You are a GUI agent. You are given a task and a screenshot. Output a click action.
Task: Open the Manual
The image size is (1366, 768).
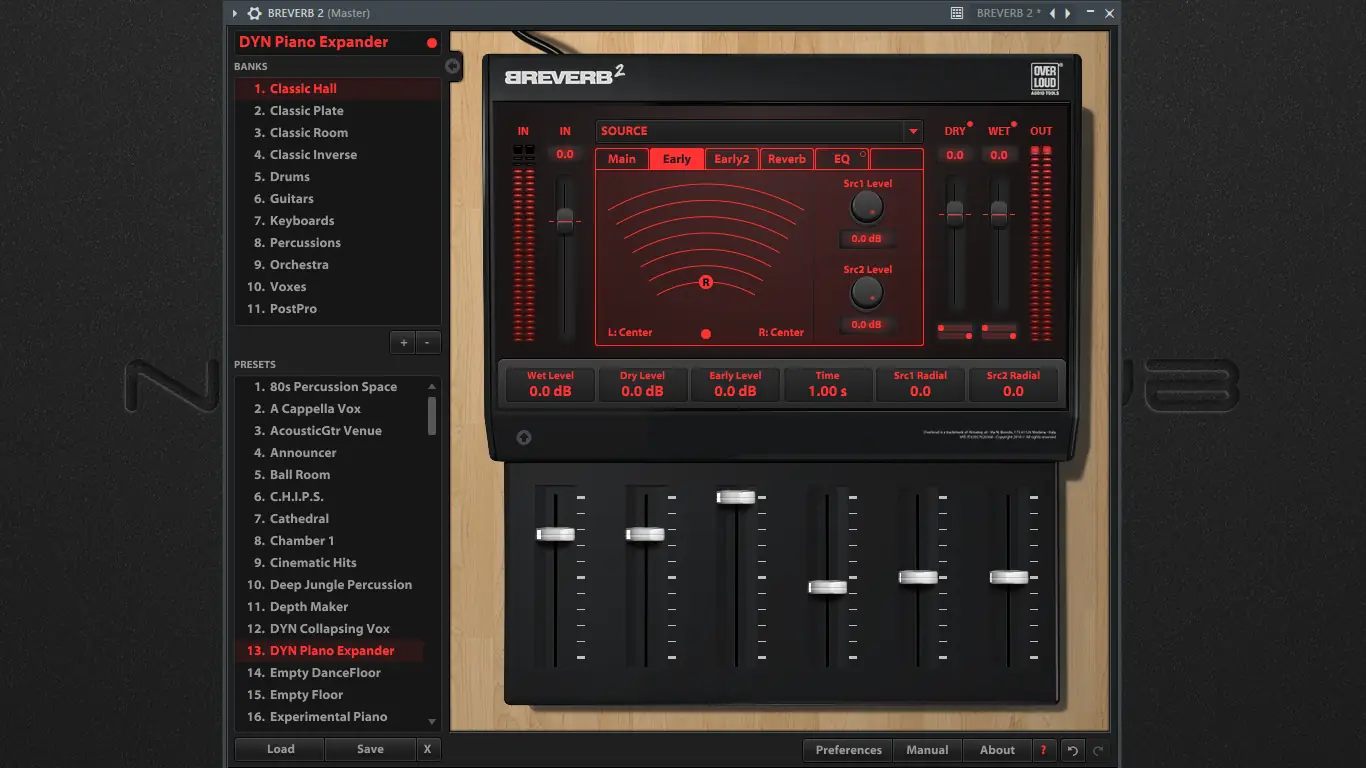click(x=928, y=750)
